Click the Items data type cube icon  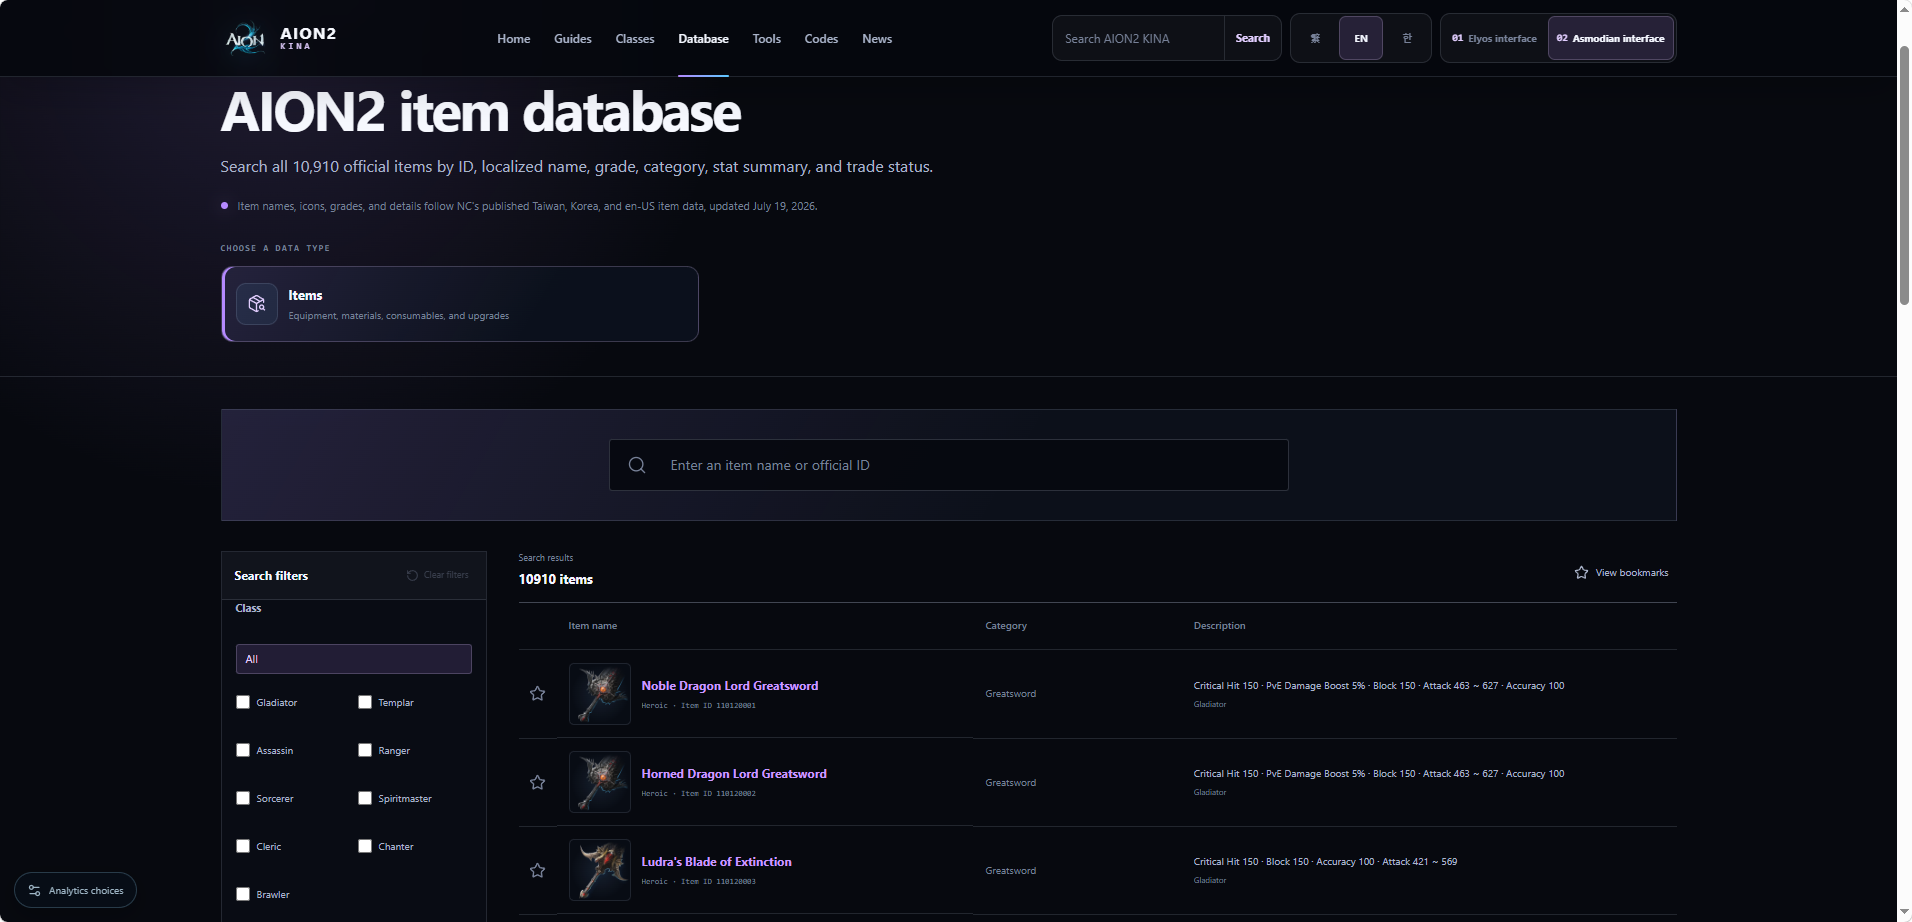point(257,304)
